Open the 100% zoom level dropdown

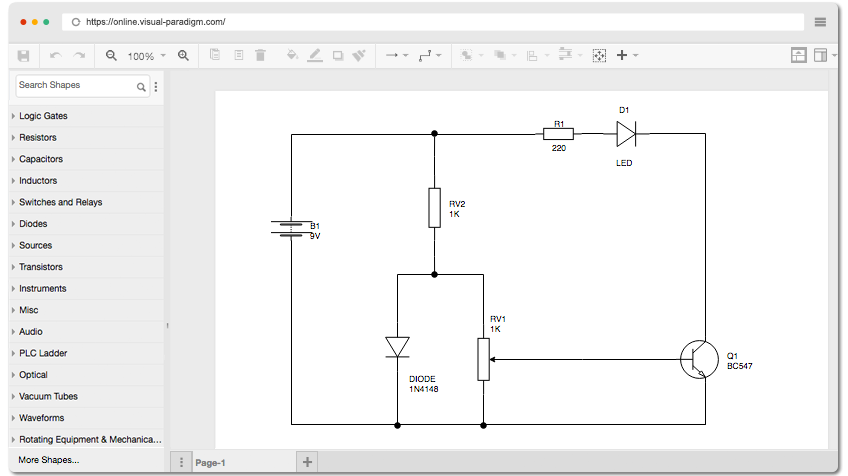[x=147, y=56]
